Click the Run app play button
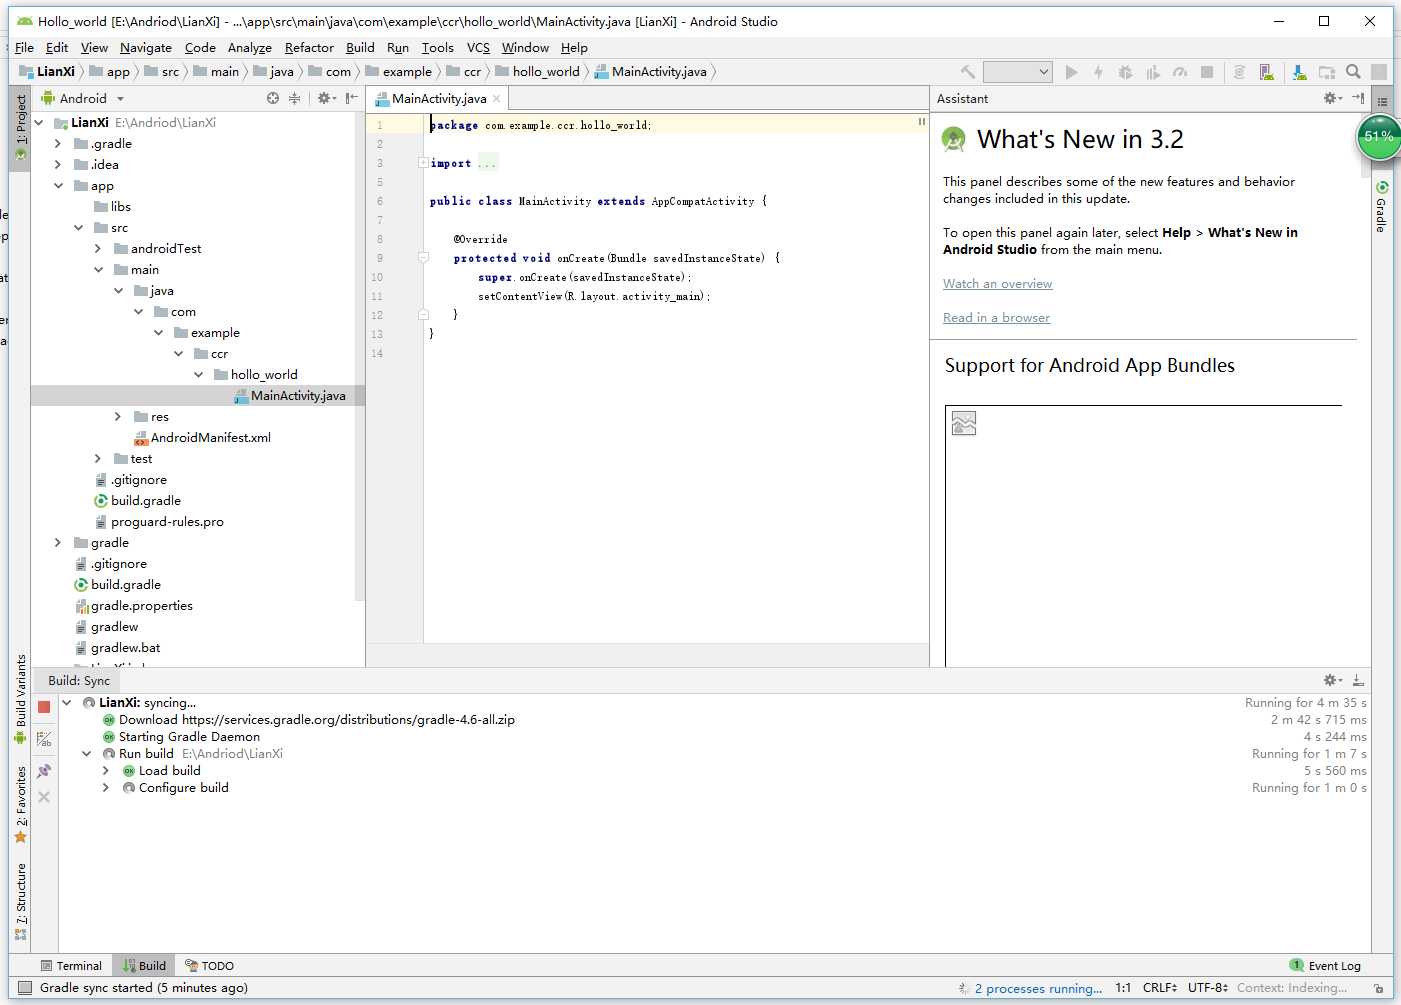Image resolution: width=1401 pixels, height=1005 pixels. coord(1072,72)
